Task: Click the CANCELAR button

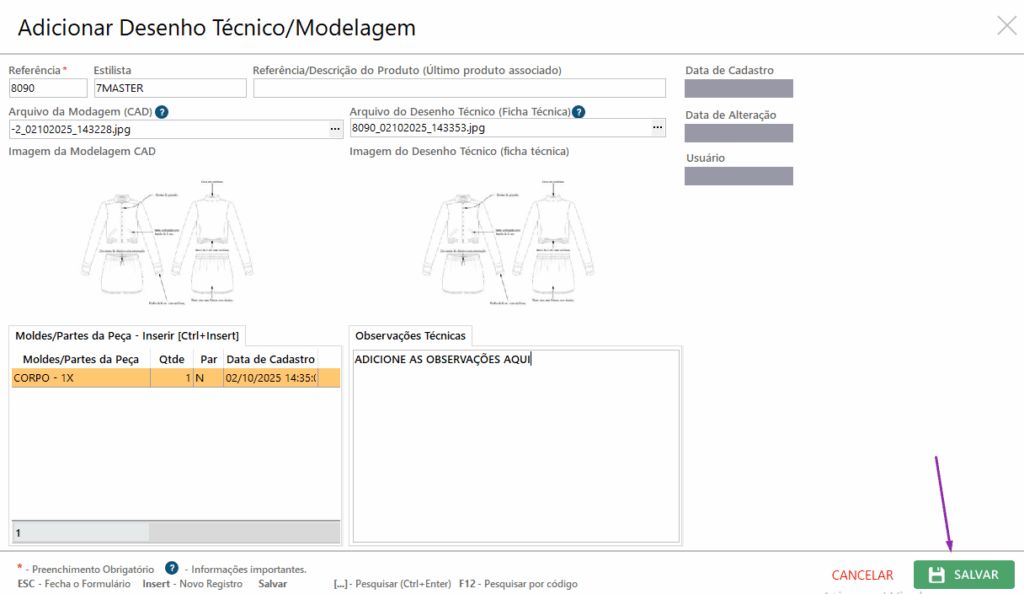Action: pyautogui.click(x=862, y=575)
